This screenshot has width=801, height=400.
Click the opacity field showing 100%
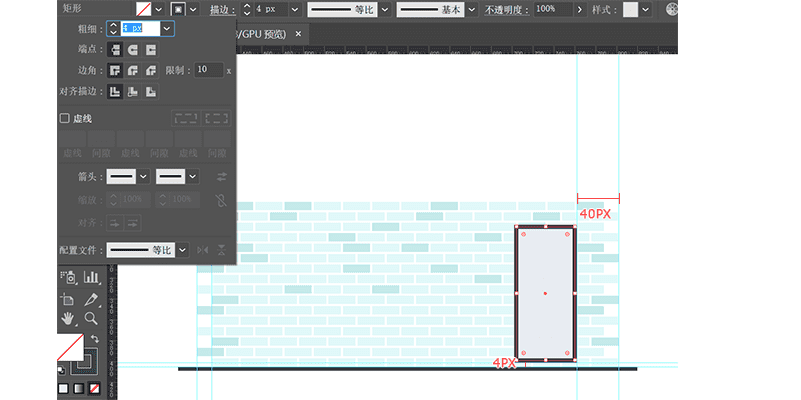pos(553,9)
